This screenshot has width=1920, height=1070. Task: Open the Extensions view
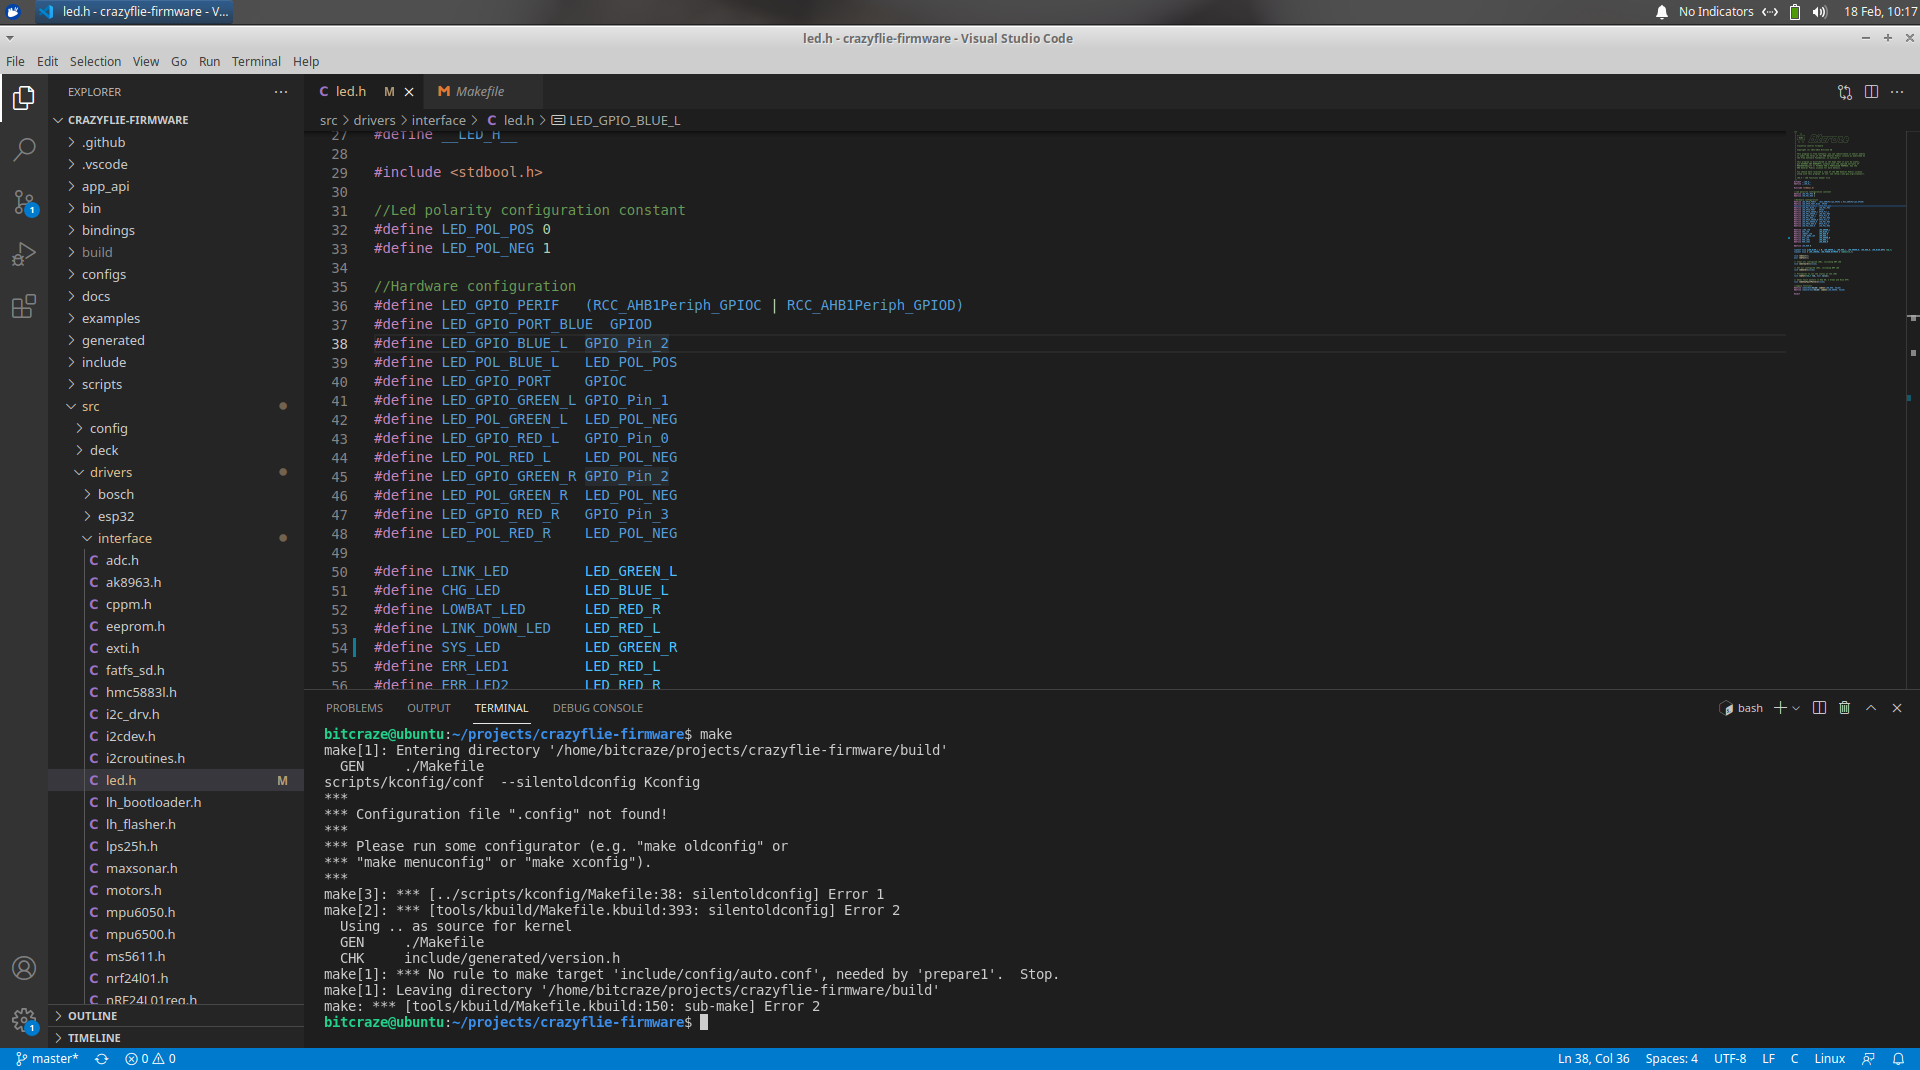24,306
